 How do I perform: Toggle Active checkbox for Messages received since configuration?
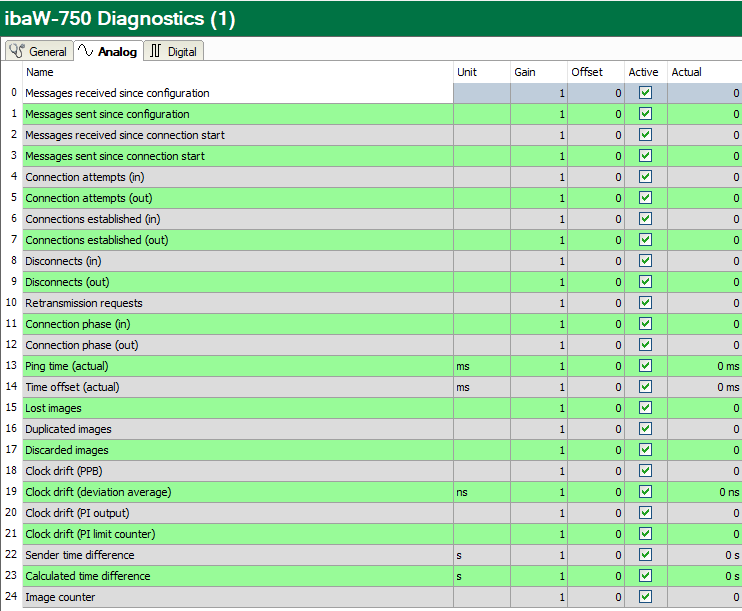tap(645, 93)
